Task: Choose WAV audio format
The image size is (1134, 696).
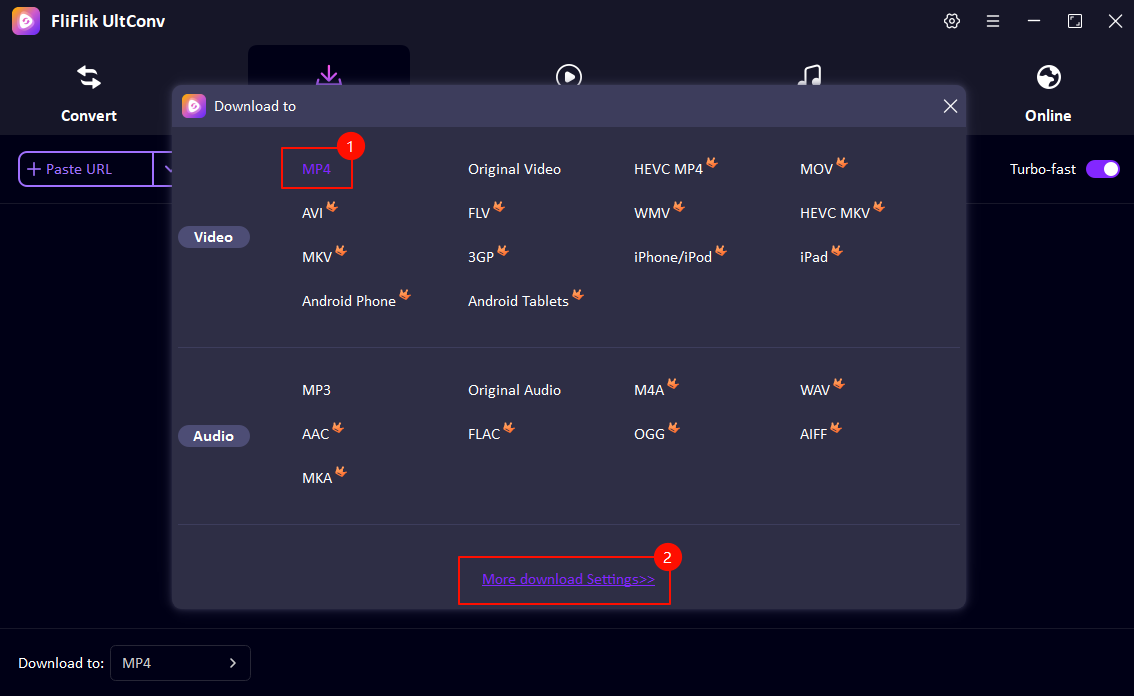Action: [x=814, y=391]
